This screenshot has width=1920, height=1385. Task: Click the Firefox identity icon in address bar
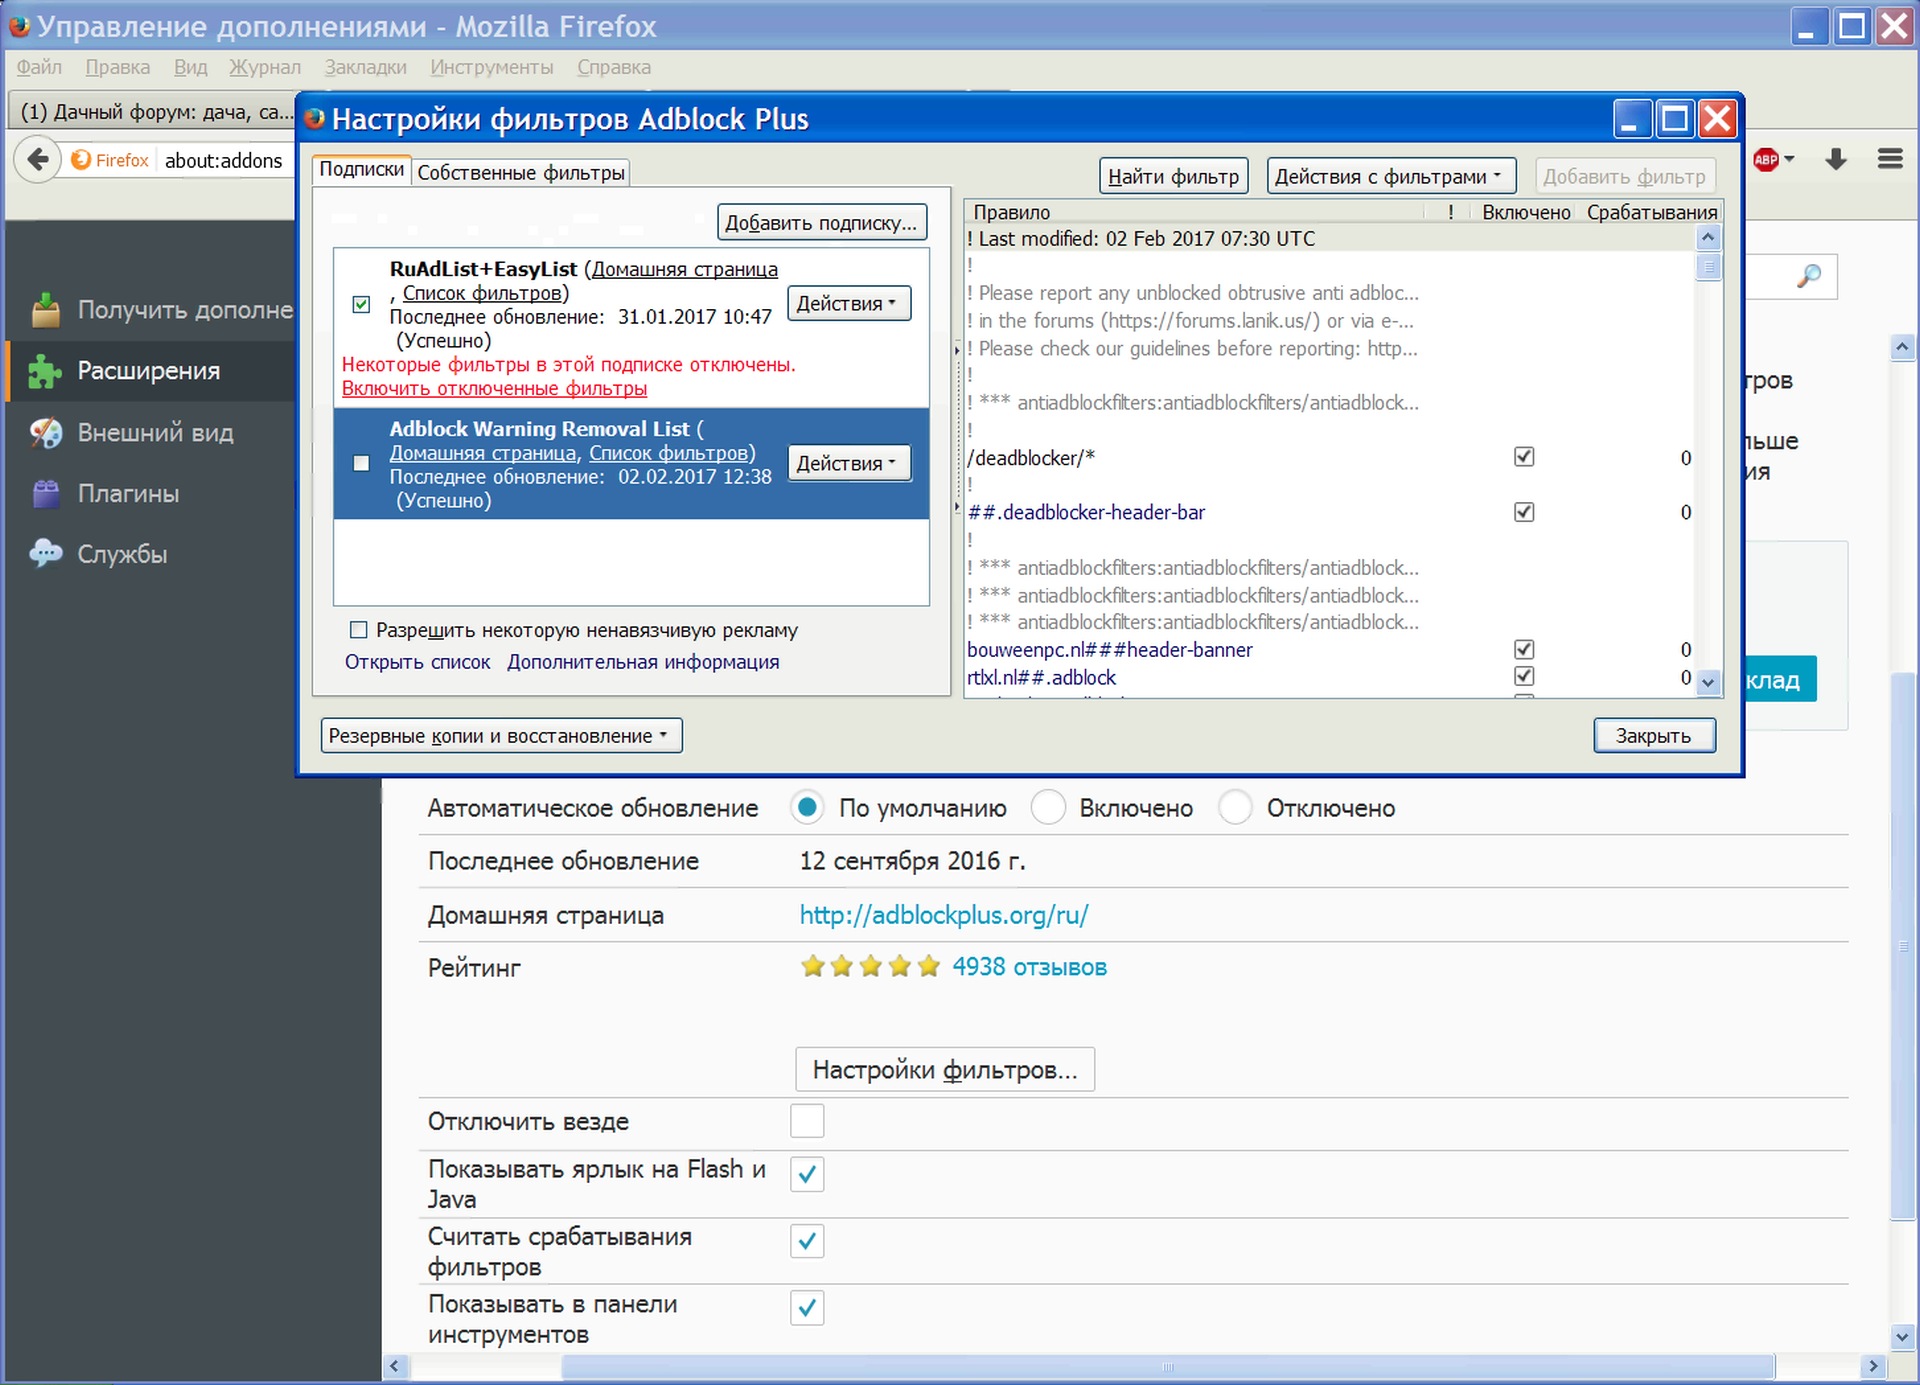(110, 160)
